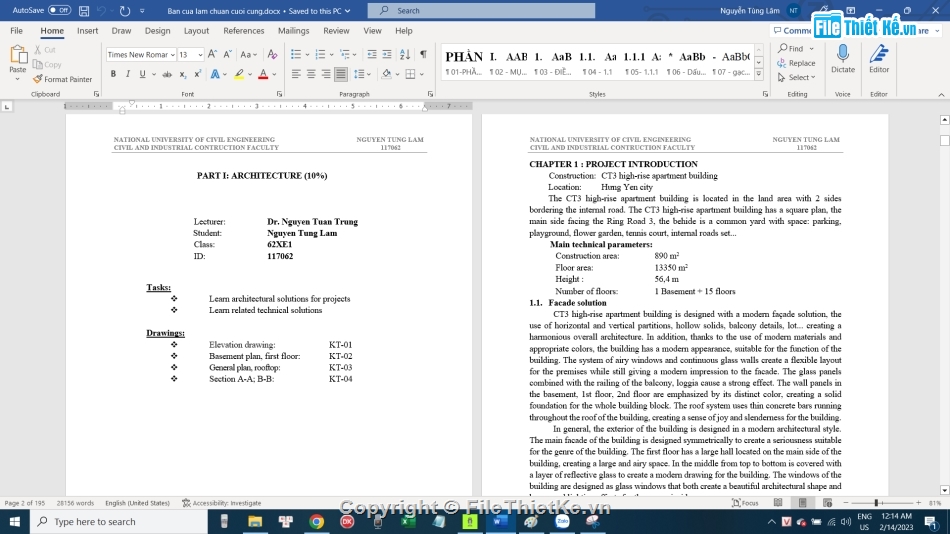950x534 pixels.
Task: Open the Select dropdown
Action: click(x=796, y=78)
